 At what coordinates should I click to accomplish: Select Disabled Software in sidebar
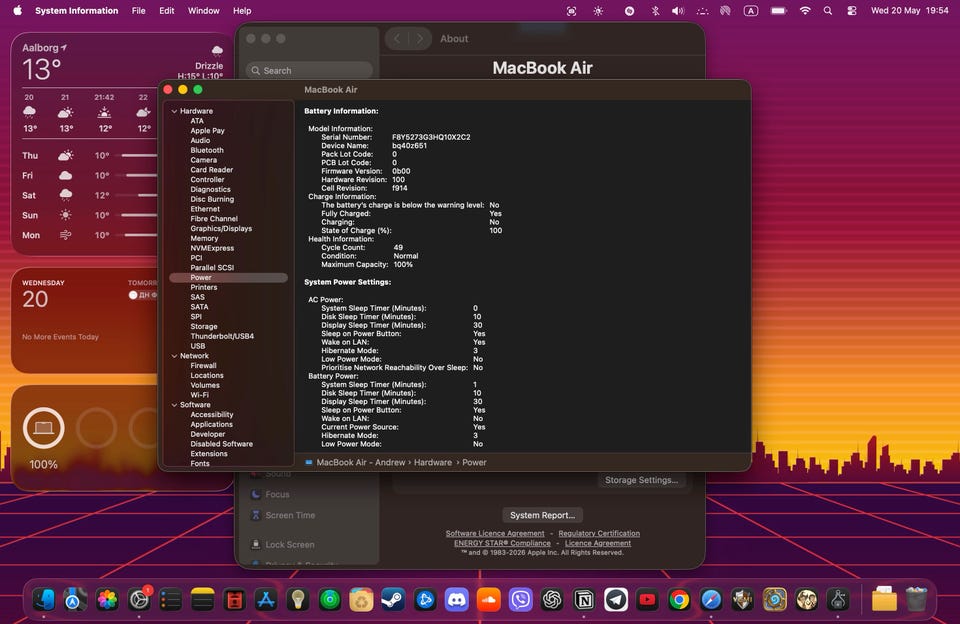[x=221, y=445]
